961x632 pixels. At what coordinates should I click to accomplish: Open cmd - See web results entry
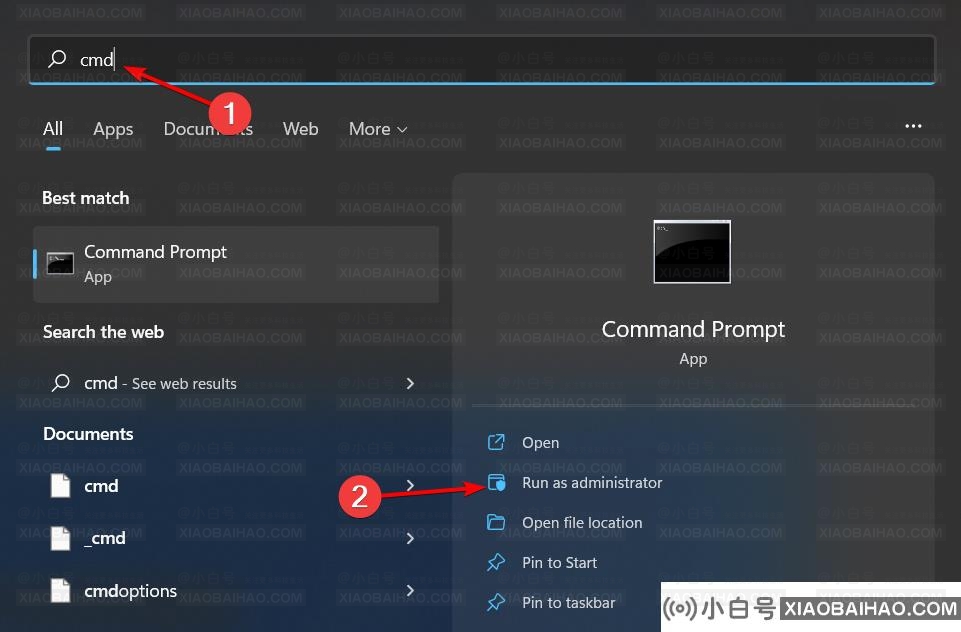(236, 383)
